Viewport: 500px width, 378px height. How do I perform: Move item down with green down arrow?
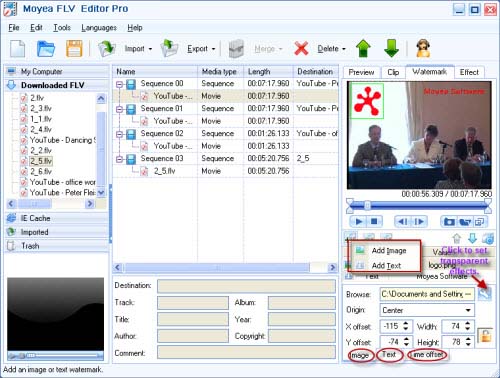tap(391, 49)
